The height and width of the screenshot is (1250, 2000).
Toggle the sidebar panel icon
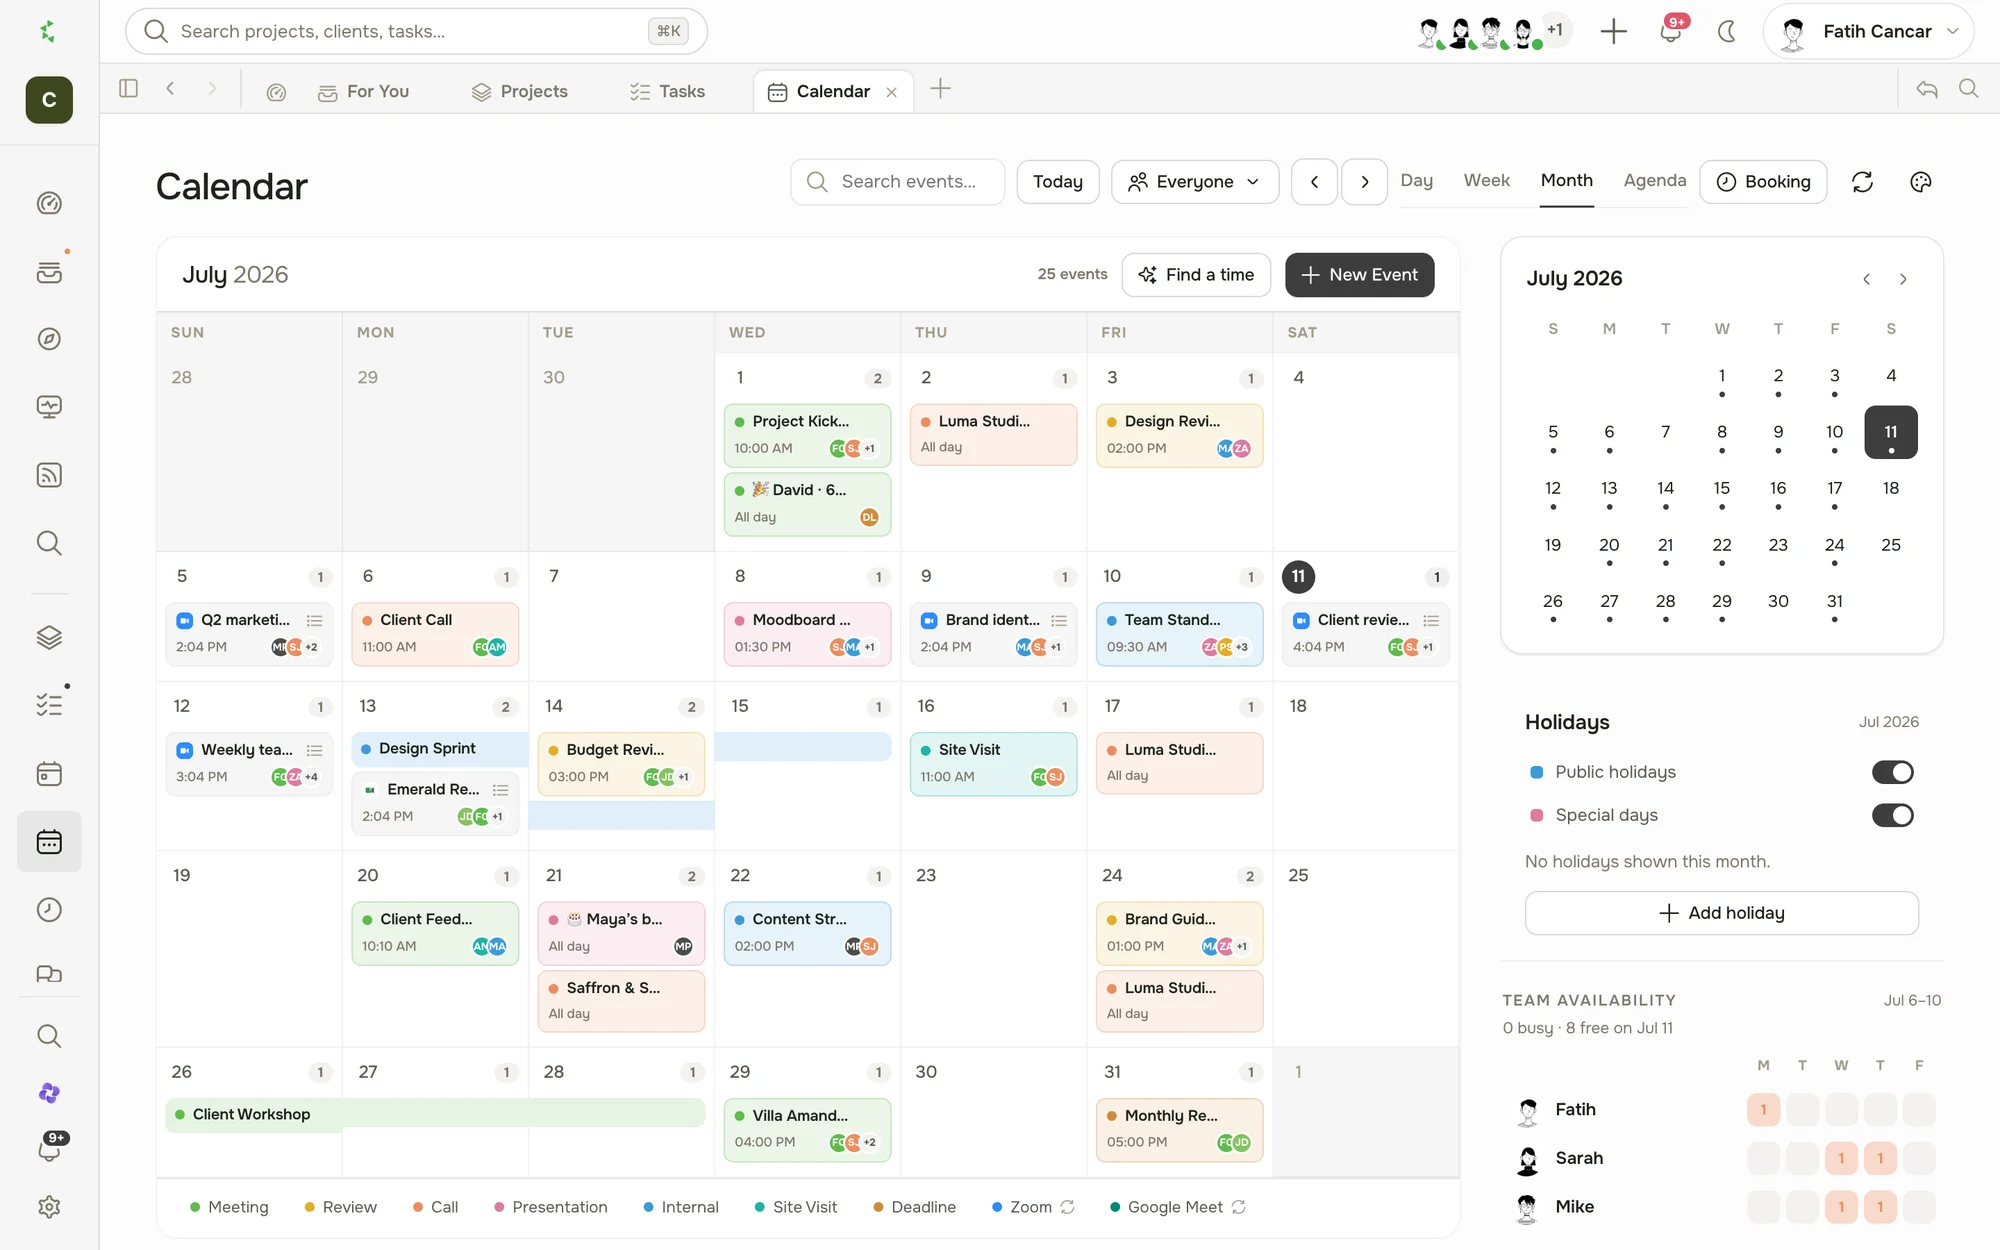click(128, 89)
